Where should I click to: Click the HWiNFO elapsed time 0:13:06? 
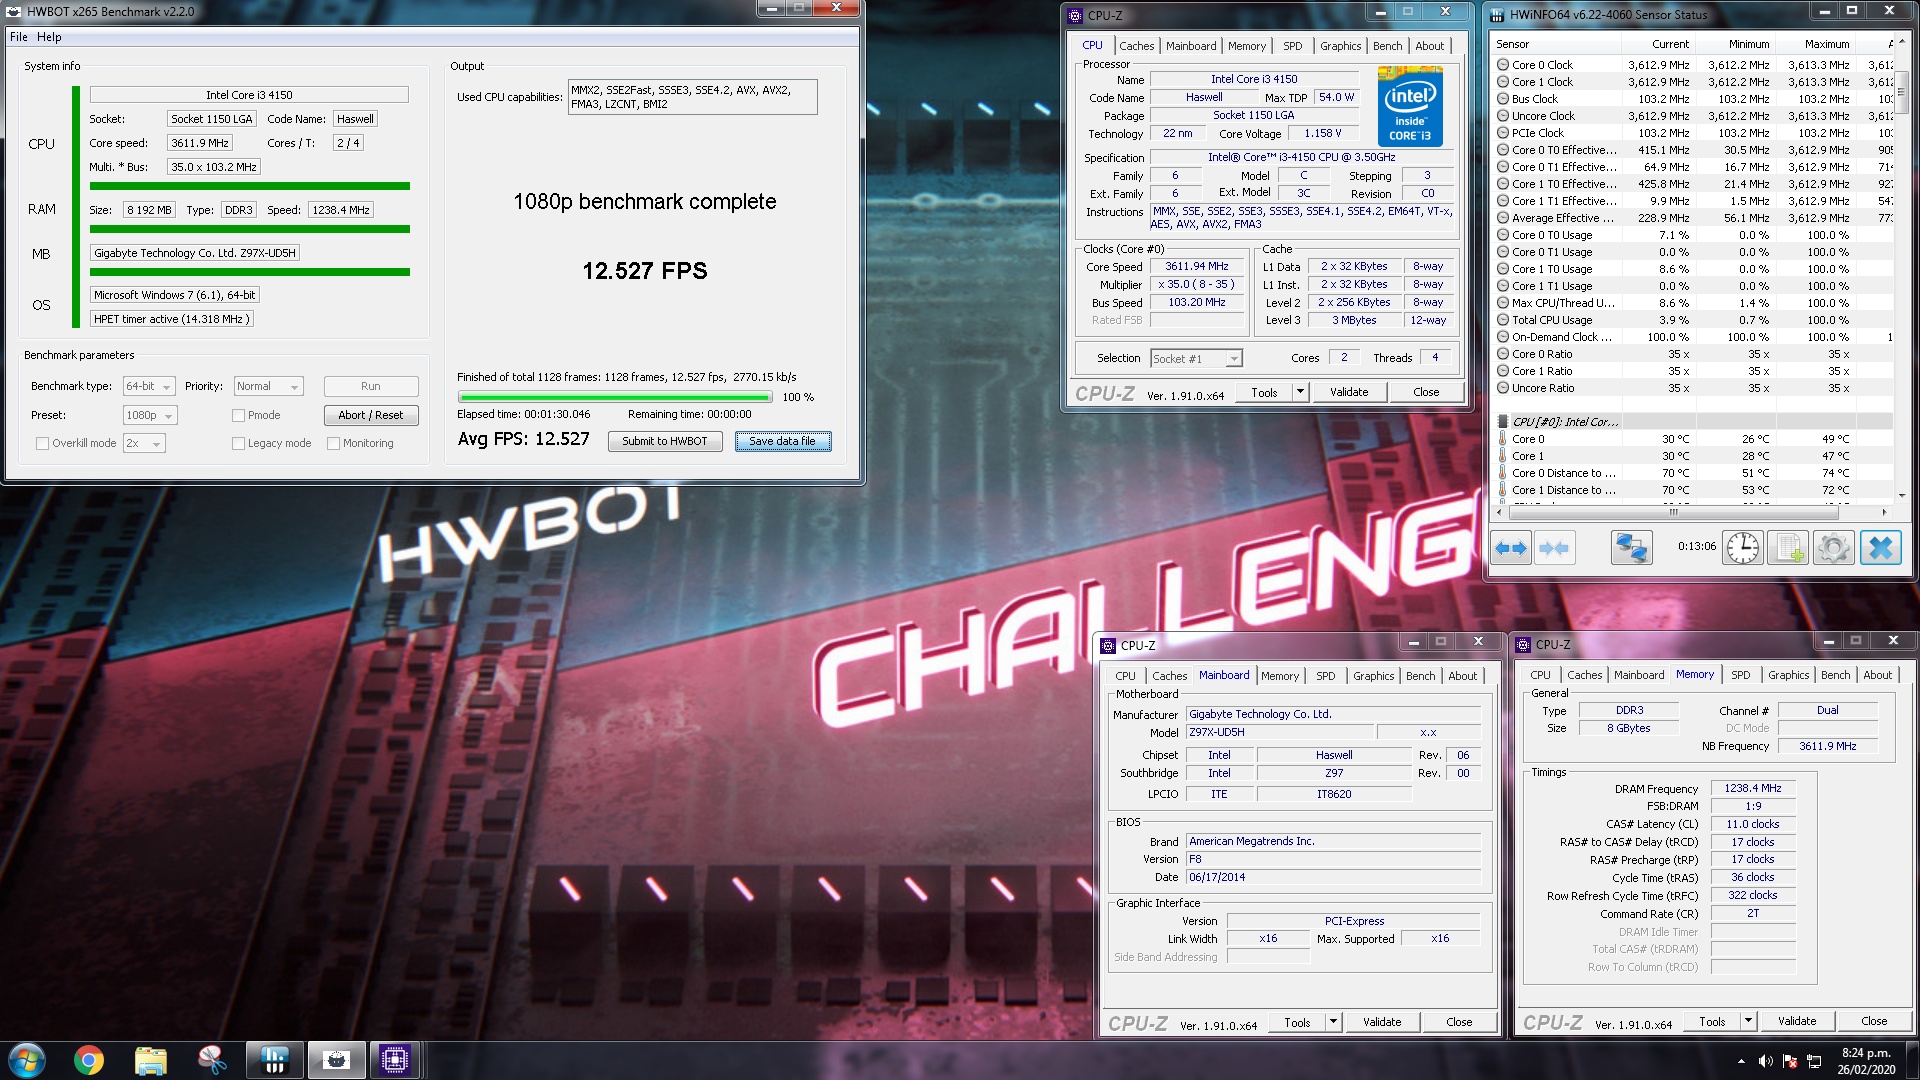pos(1696,546)
